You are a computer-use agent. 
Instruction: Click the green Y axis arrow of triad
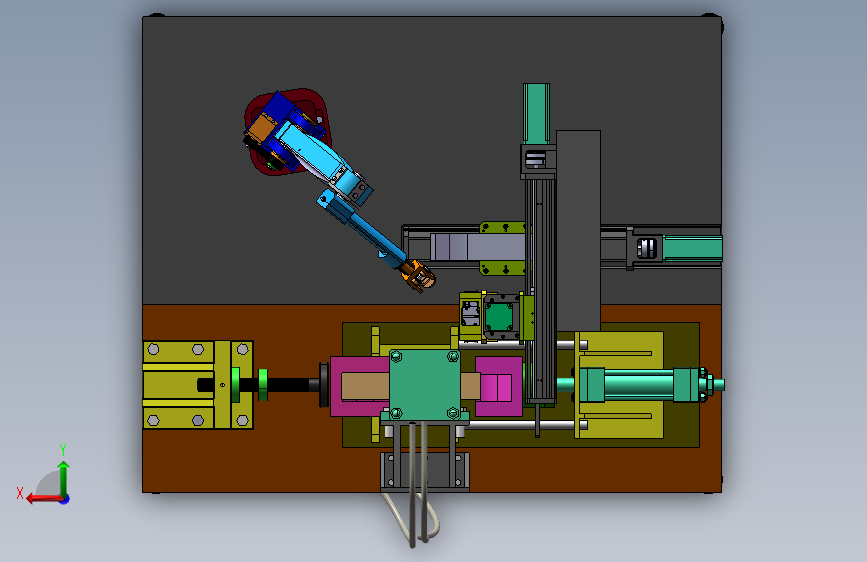click(64, 478)
